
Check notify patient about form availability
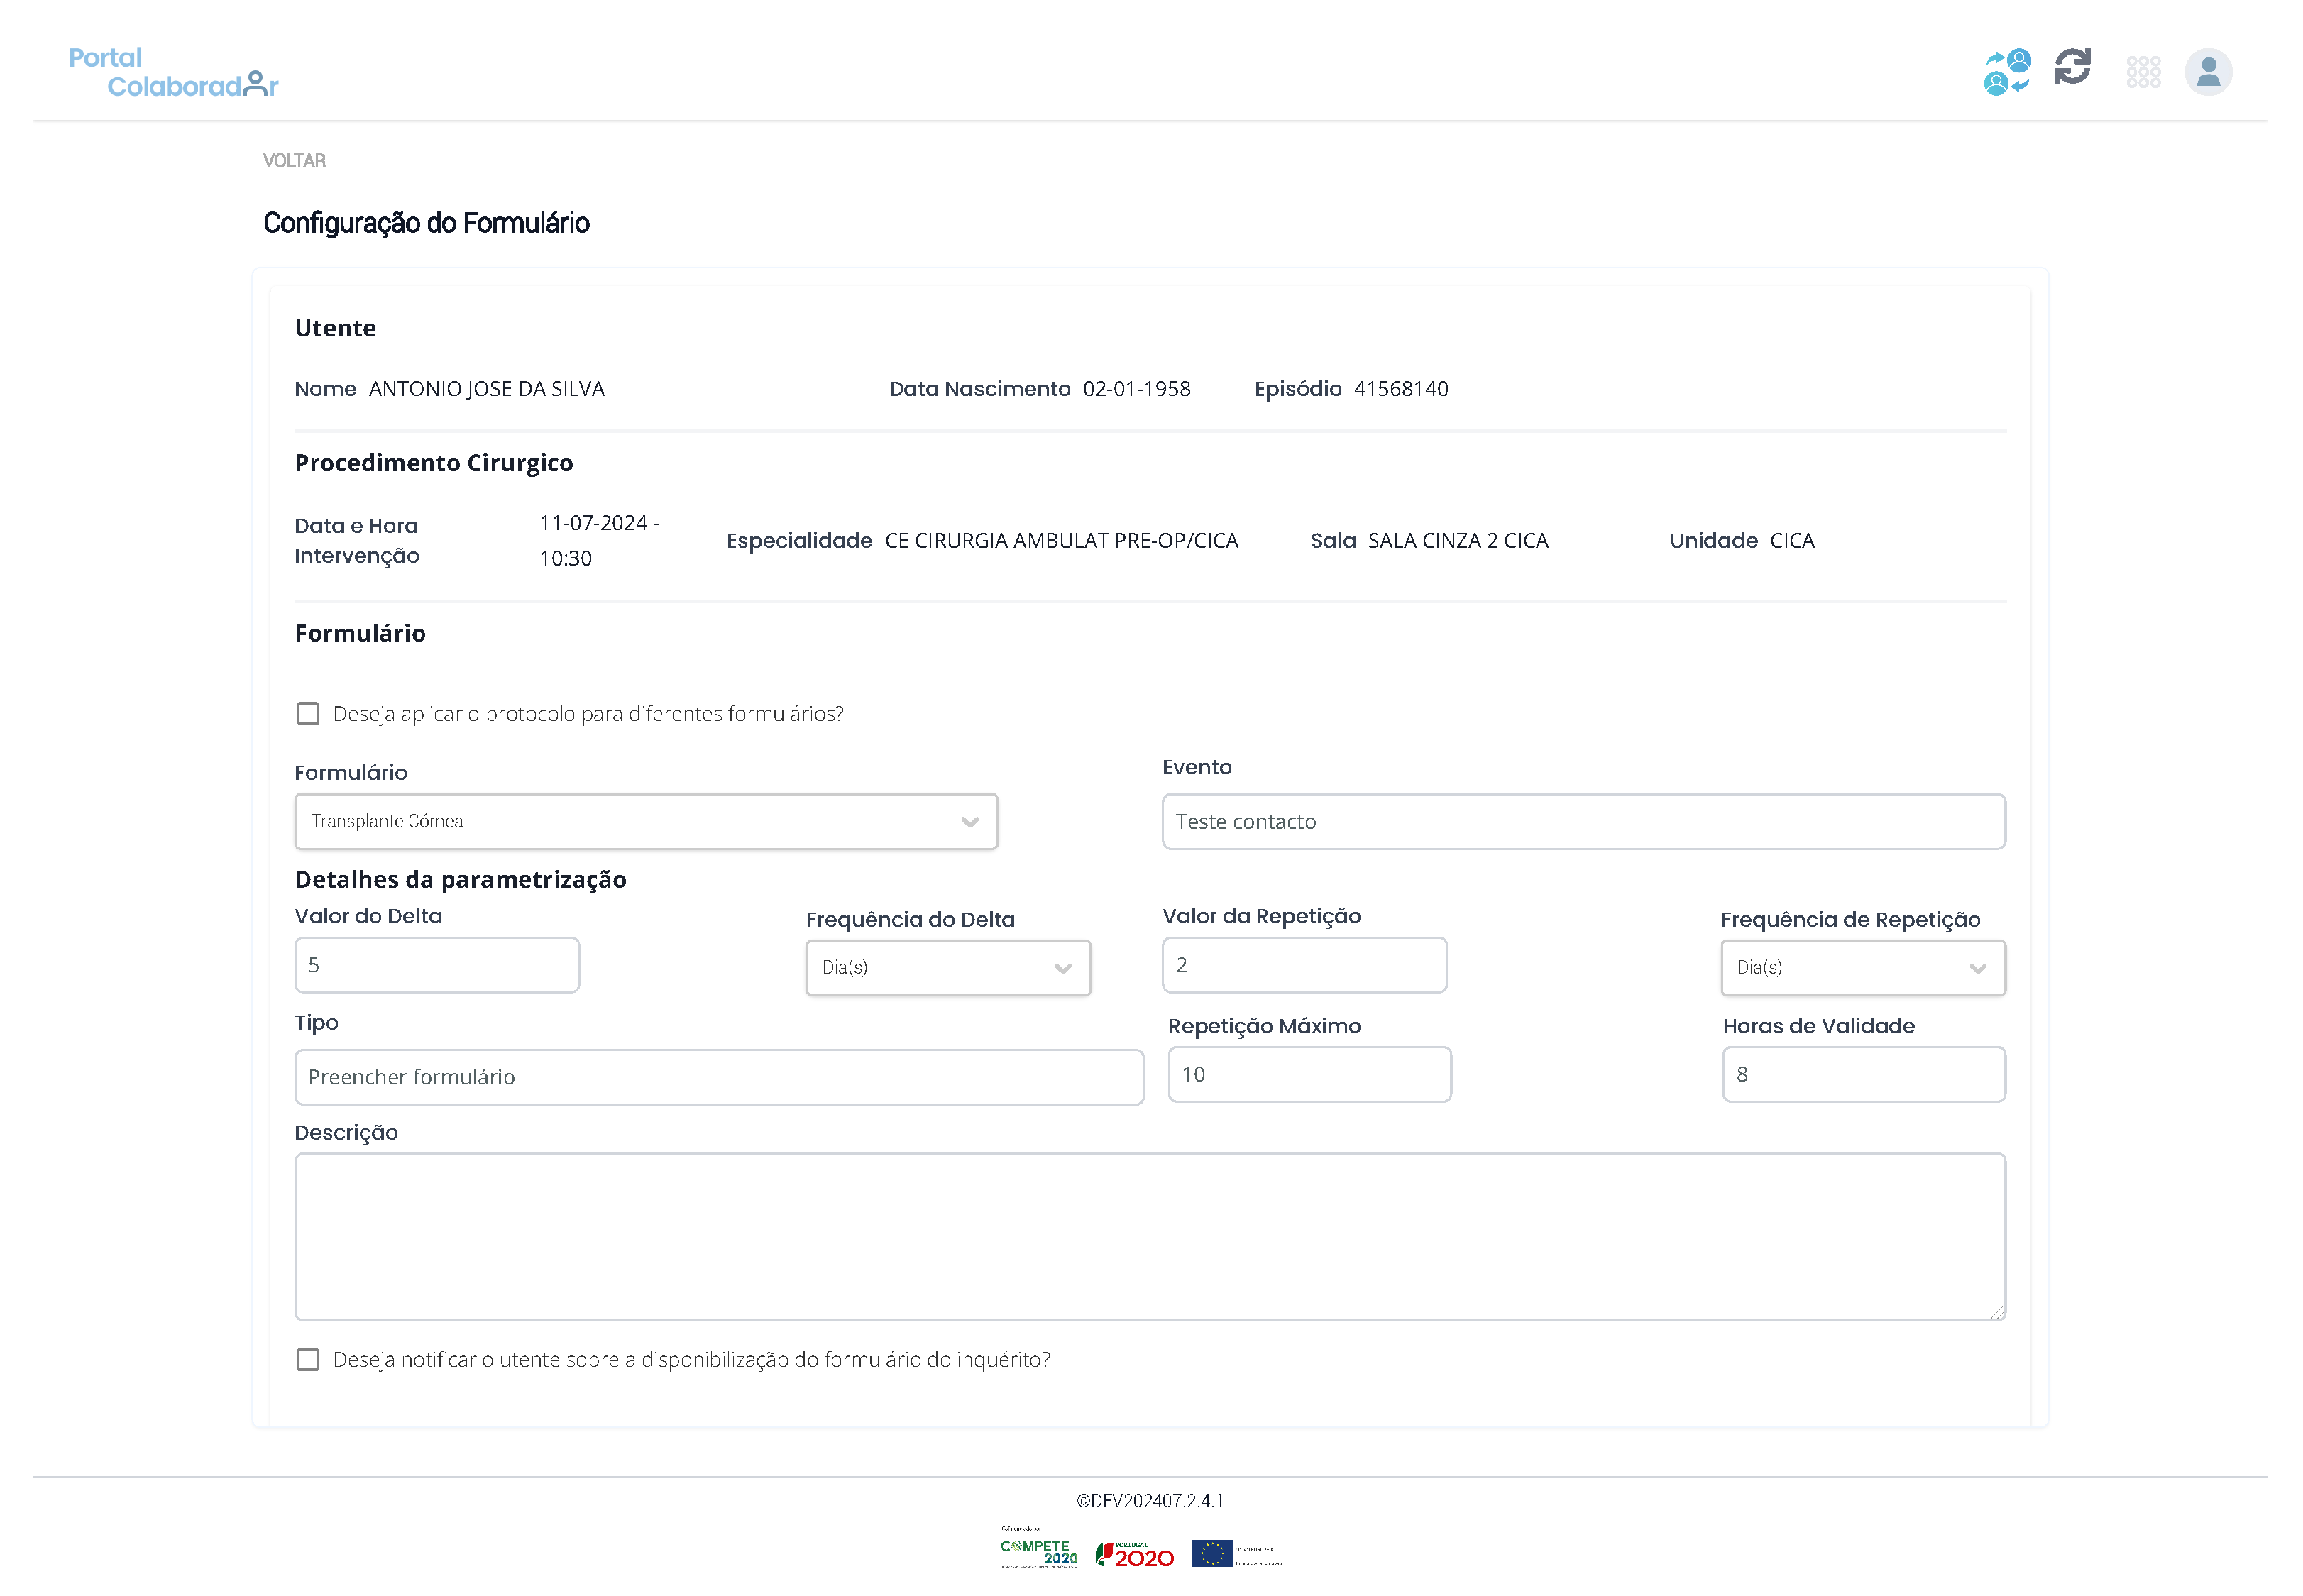pyautogui.click(x=308, y=1360)
